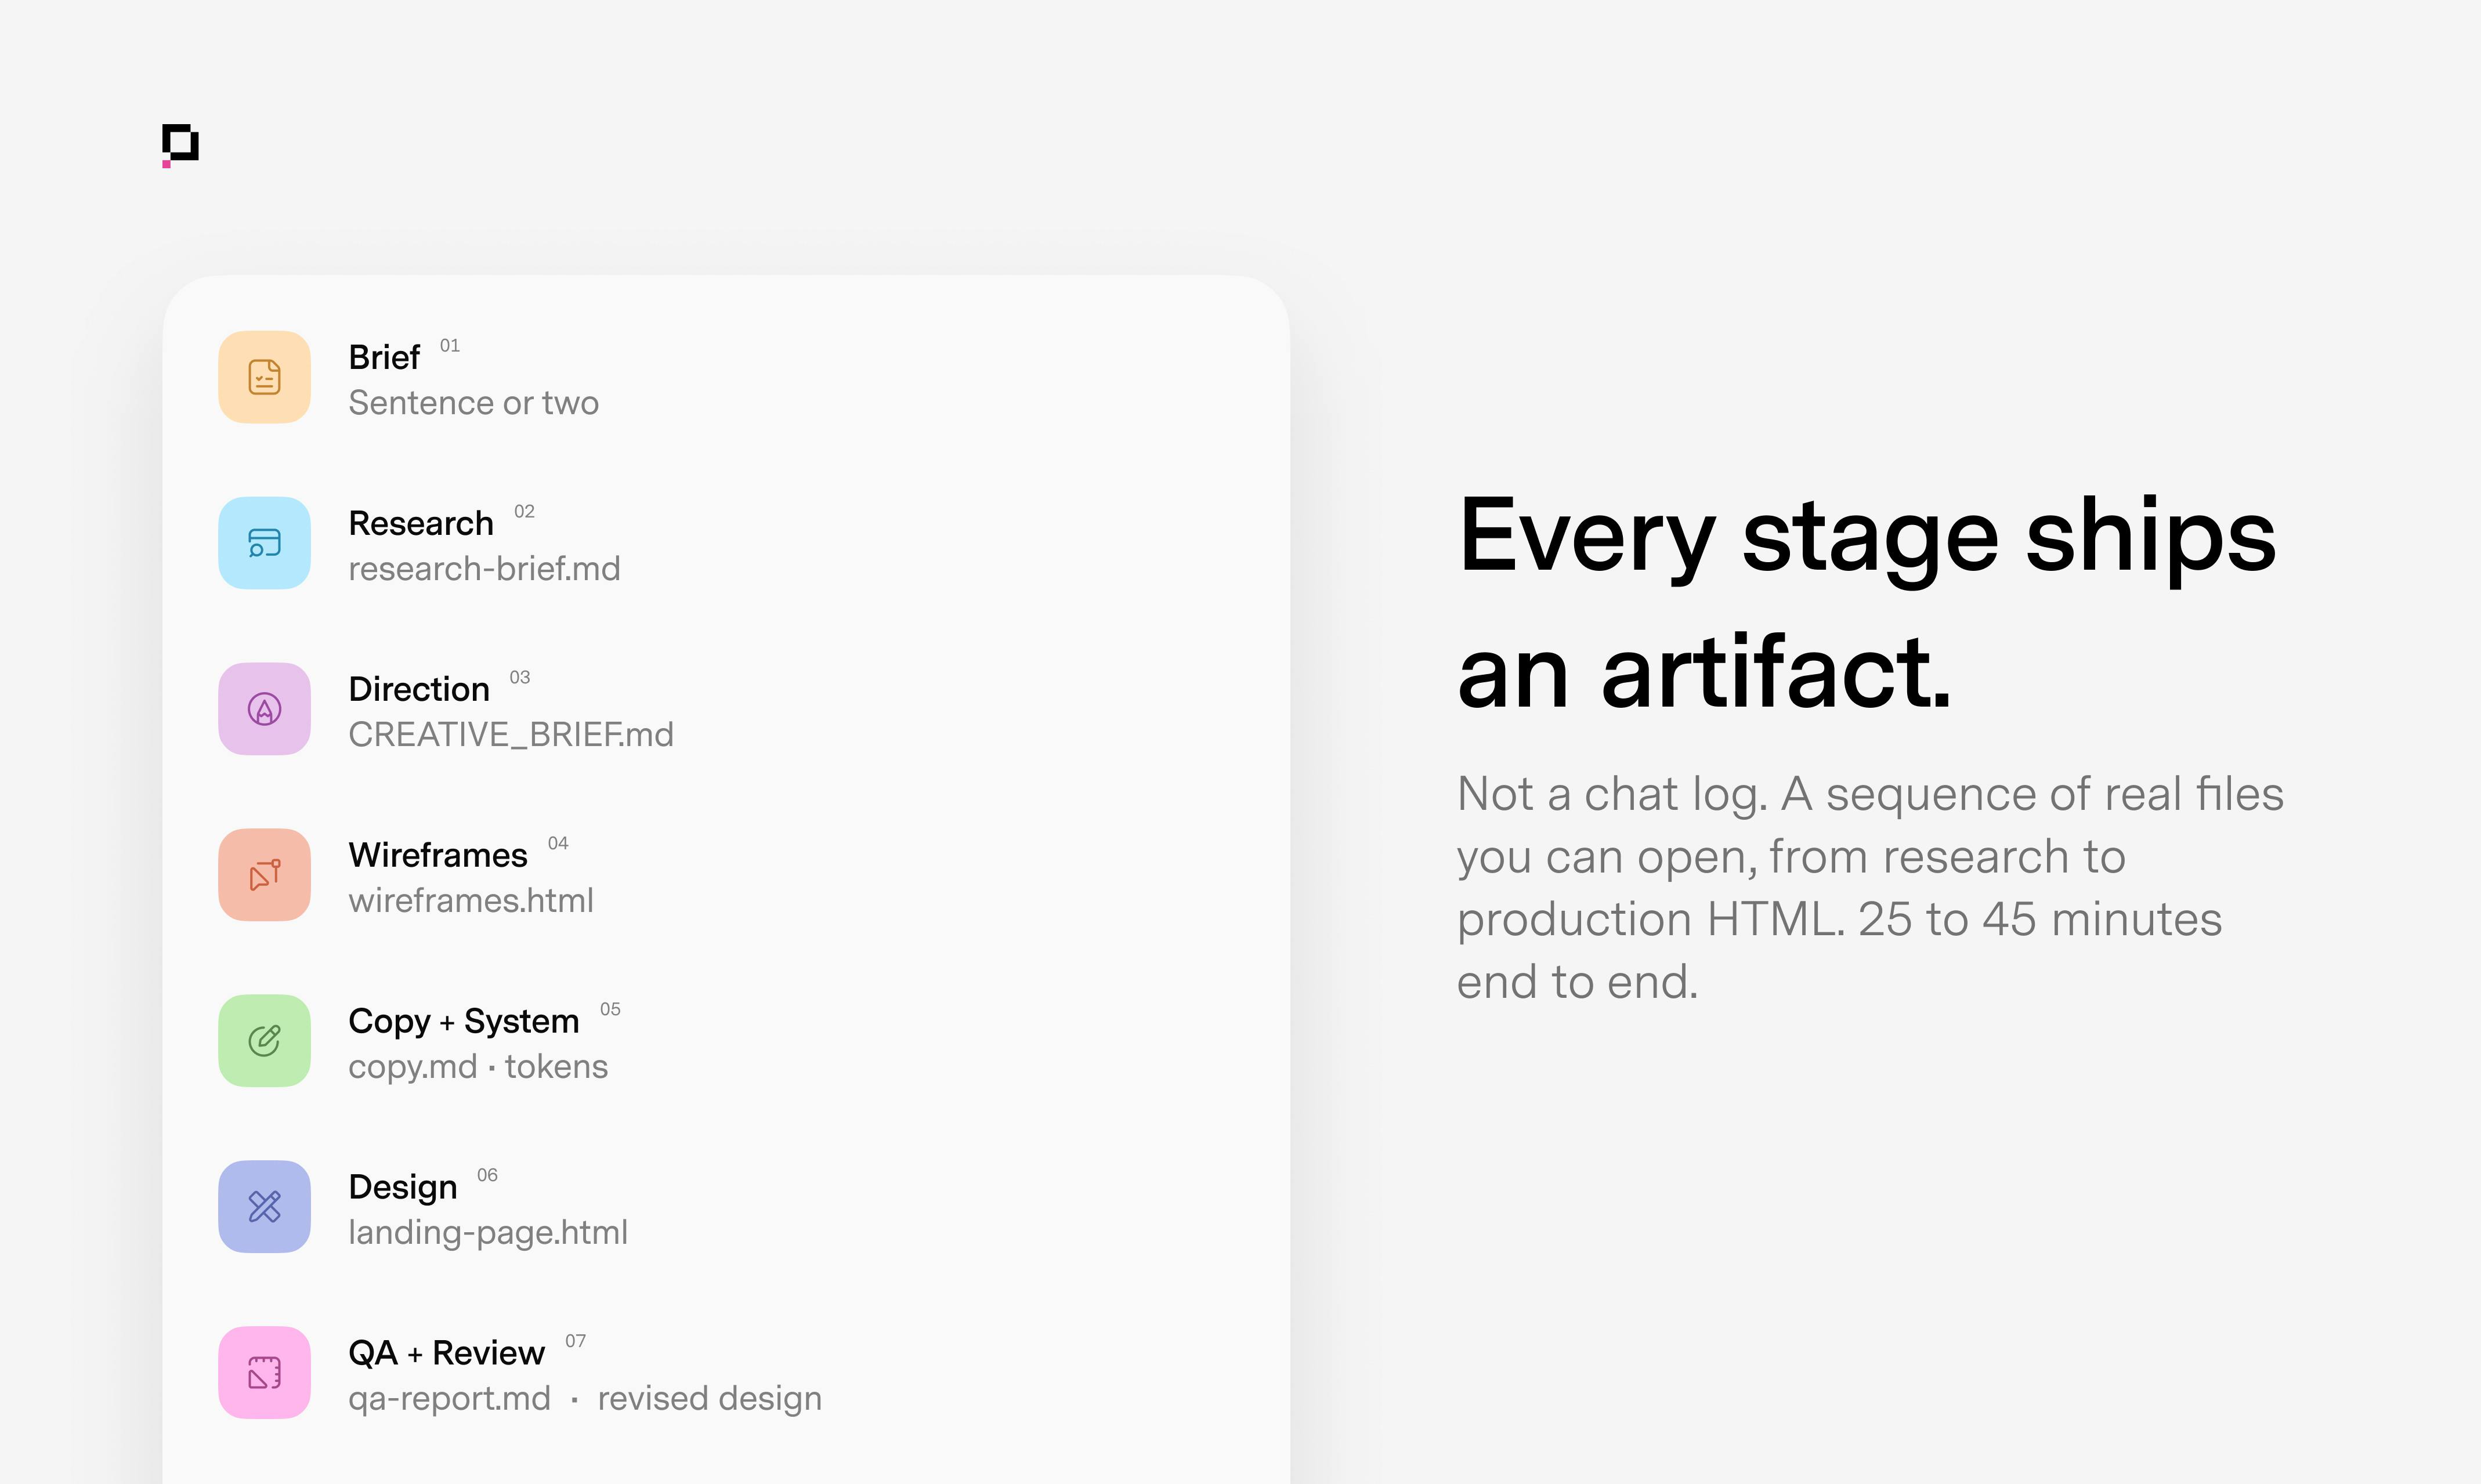Select the Brief stage title
This screenshot has height=1484, width=2481.
tap(384, 357)
